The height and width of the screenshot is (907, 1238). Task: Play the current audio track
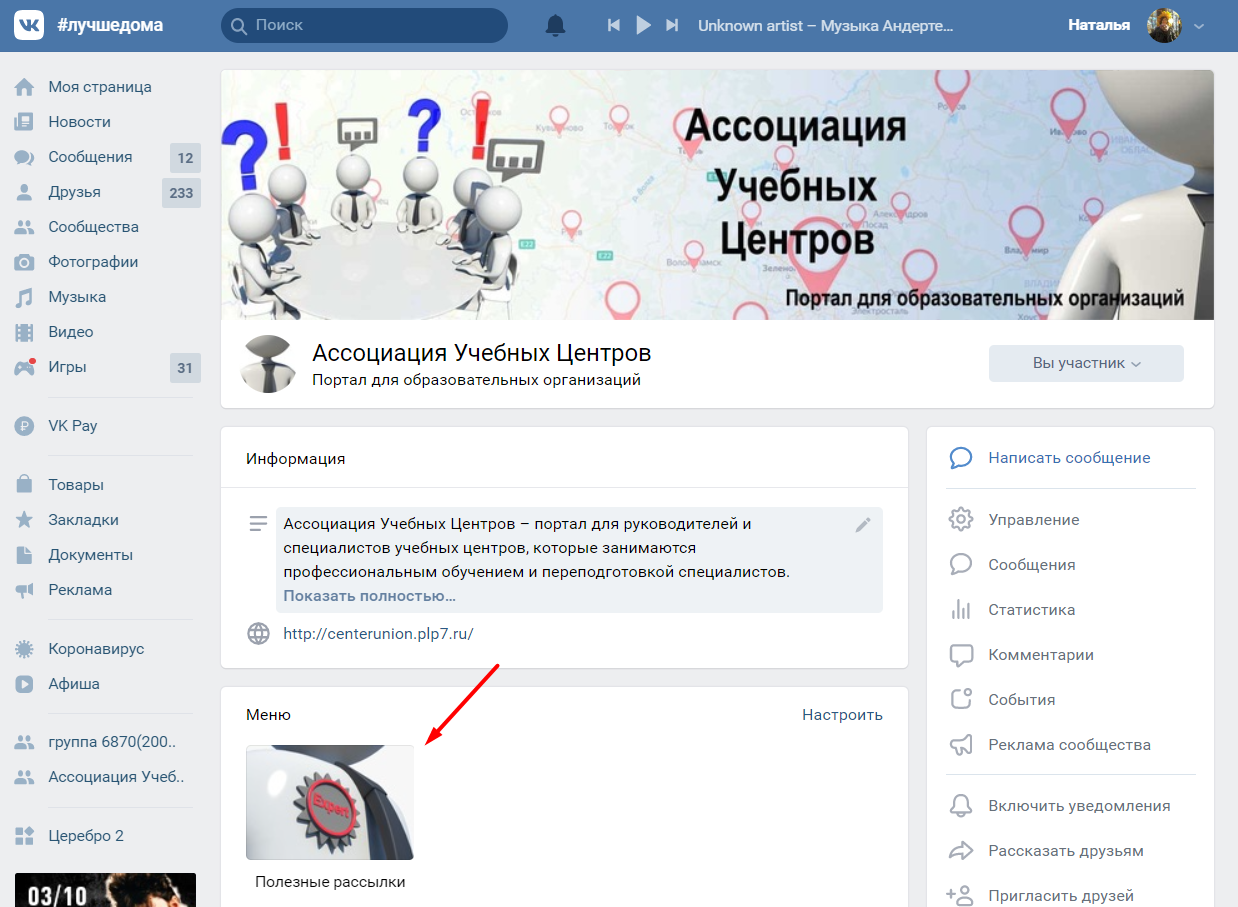pos(644,25)
